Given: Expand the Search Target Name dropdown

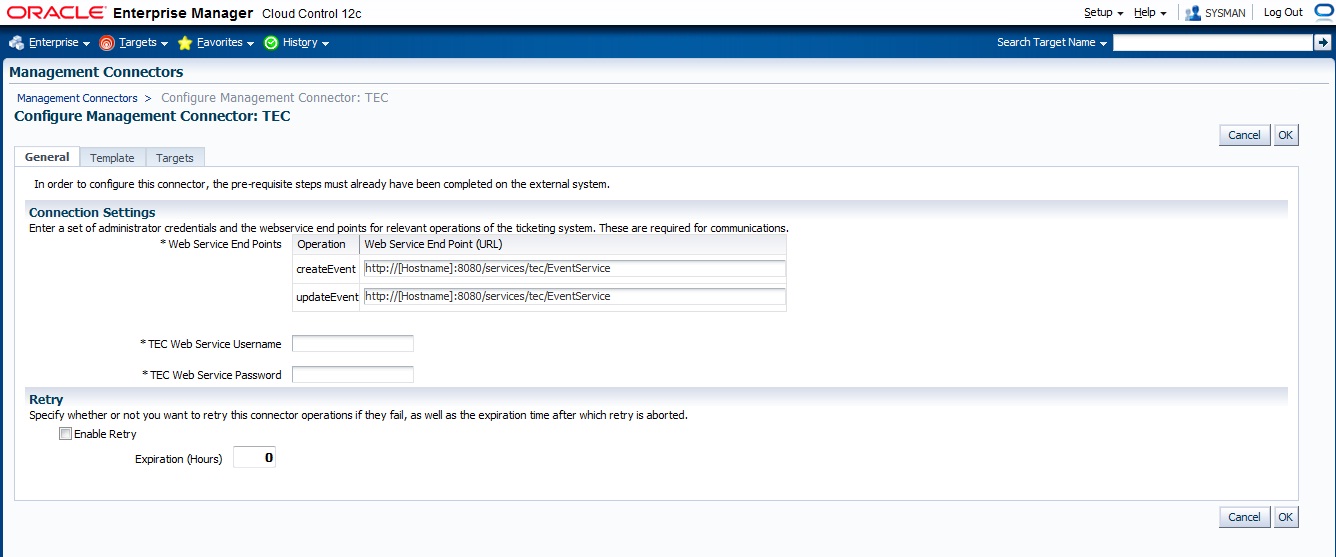Looking at the screenshot, I should (x=1052, y=43).
